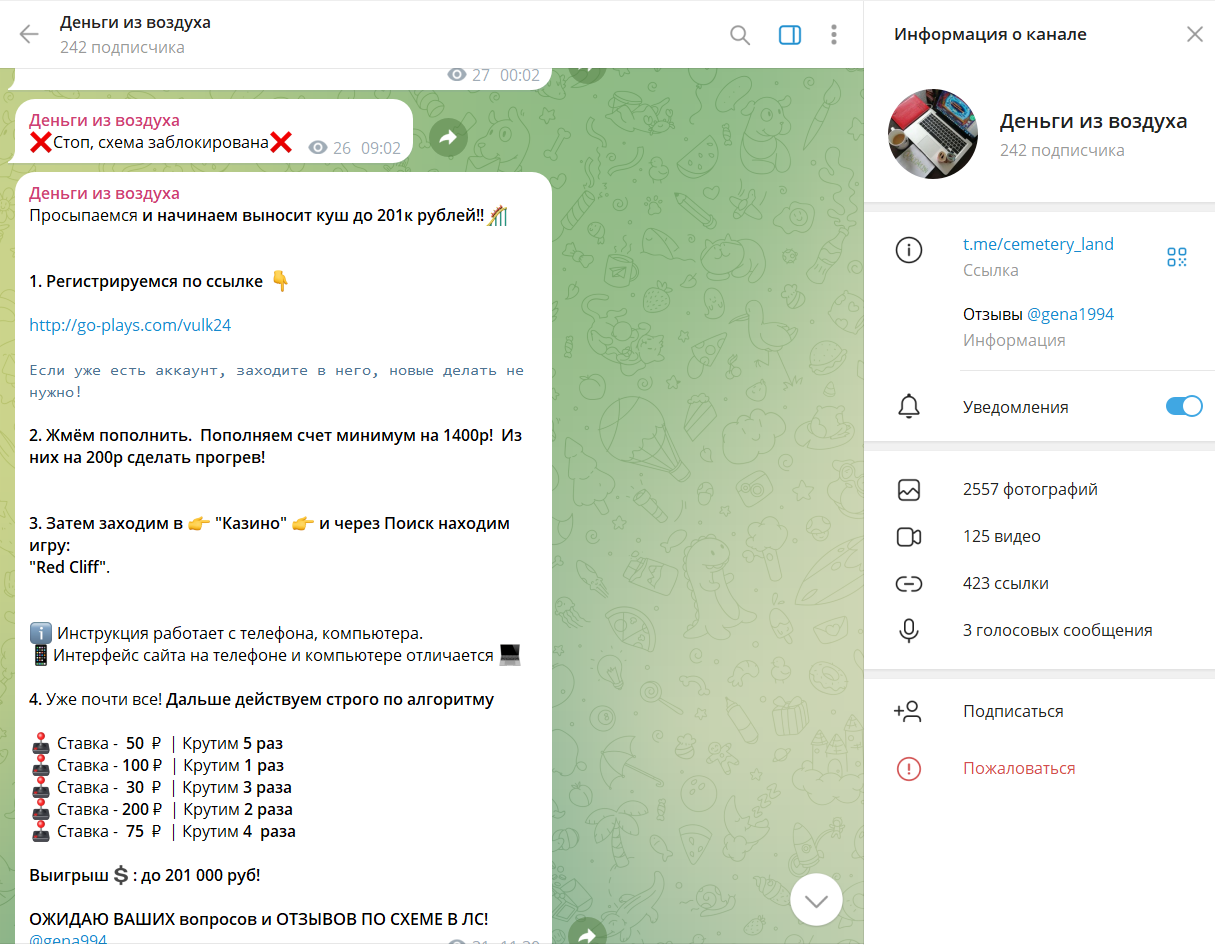Close the channel info panel
The image size is (1215, 945).
[x=1195, y=34]
